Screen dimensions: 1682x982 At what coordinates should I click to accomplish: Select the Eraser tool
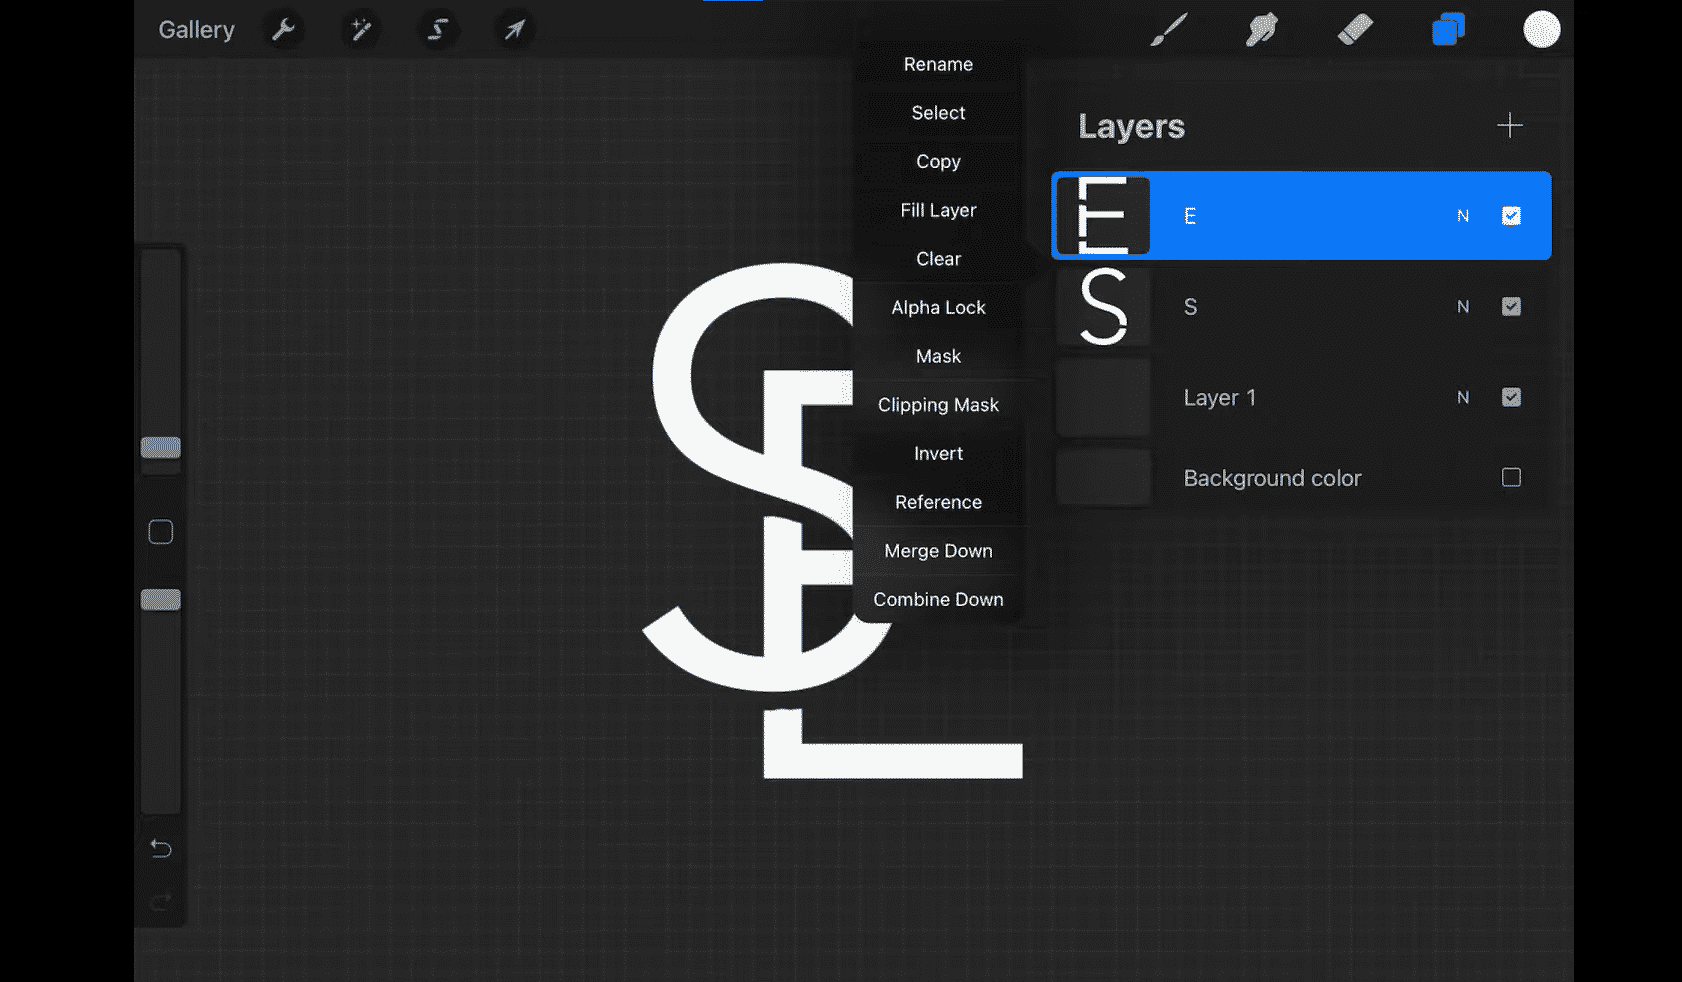(x=1355, y=30)
